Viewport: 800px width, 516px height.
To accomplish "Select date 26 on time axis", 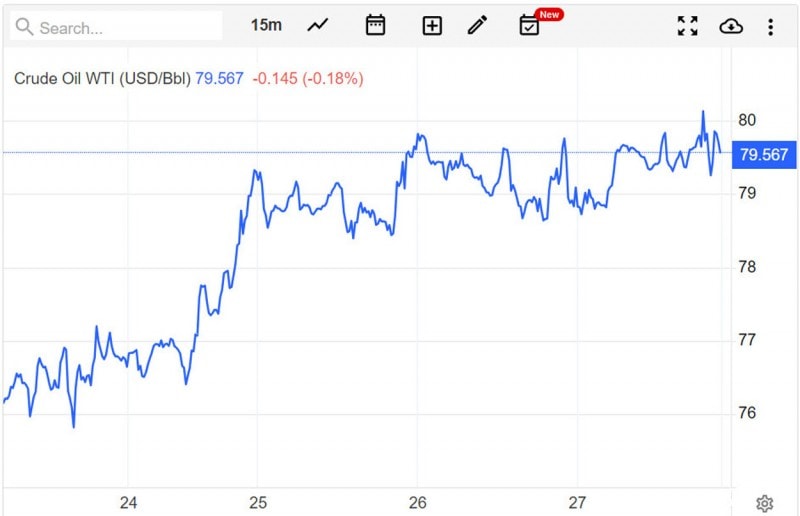I will [417, 503].
